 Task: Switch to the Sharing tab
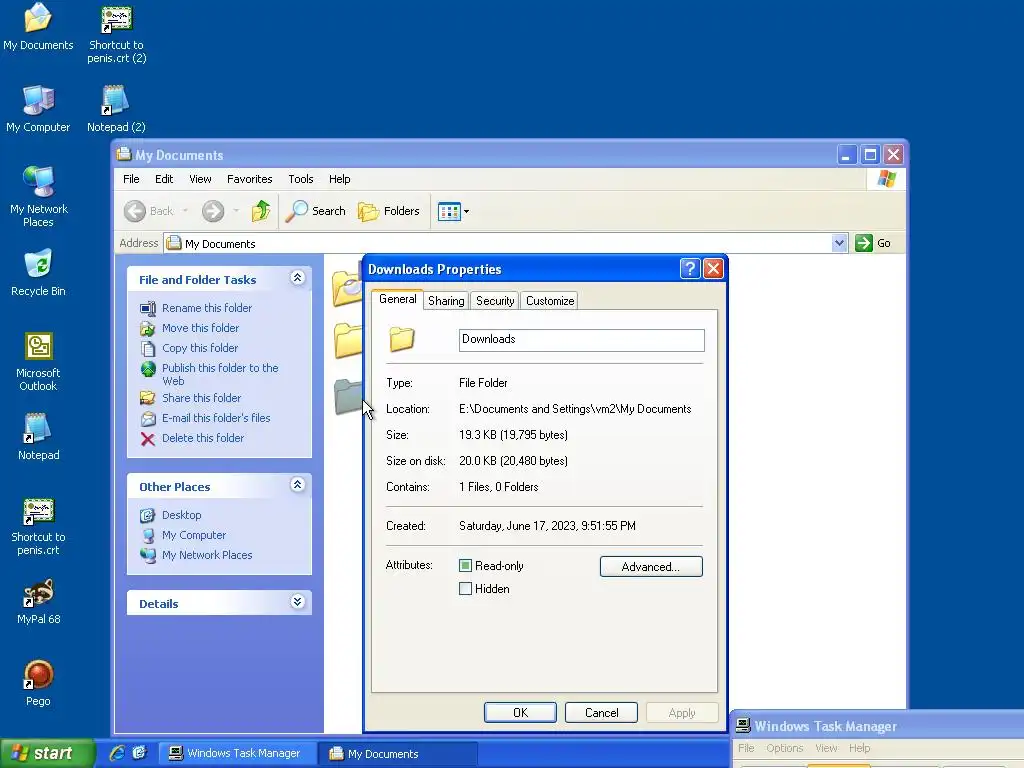tap(446, 300)
